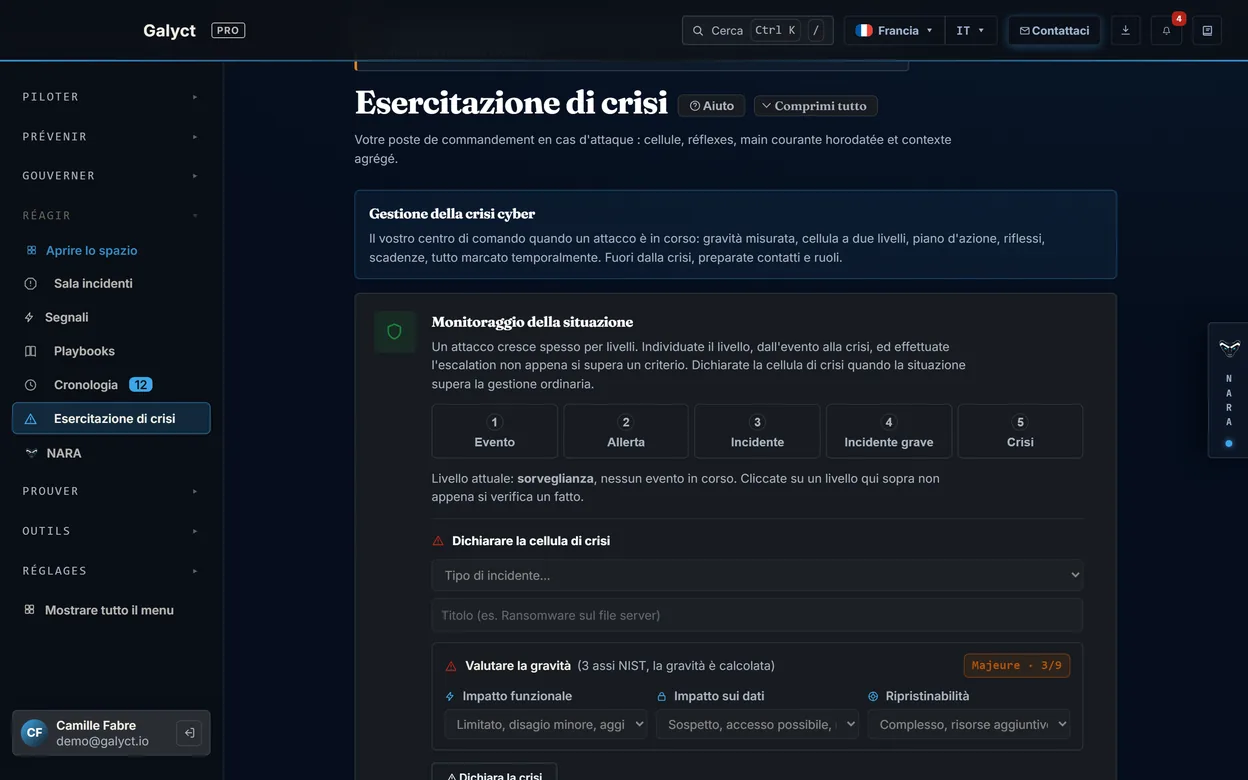Image resolution: width=1248 pixels, height=780 pixels.
Task: Open the NARA assistant side panel
Action: pos(1229,390)
